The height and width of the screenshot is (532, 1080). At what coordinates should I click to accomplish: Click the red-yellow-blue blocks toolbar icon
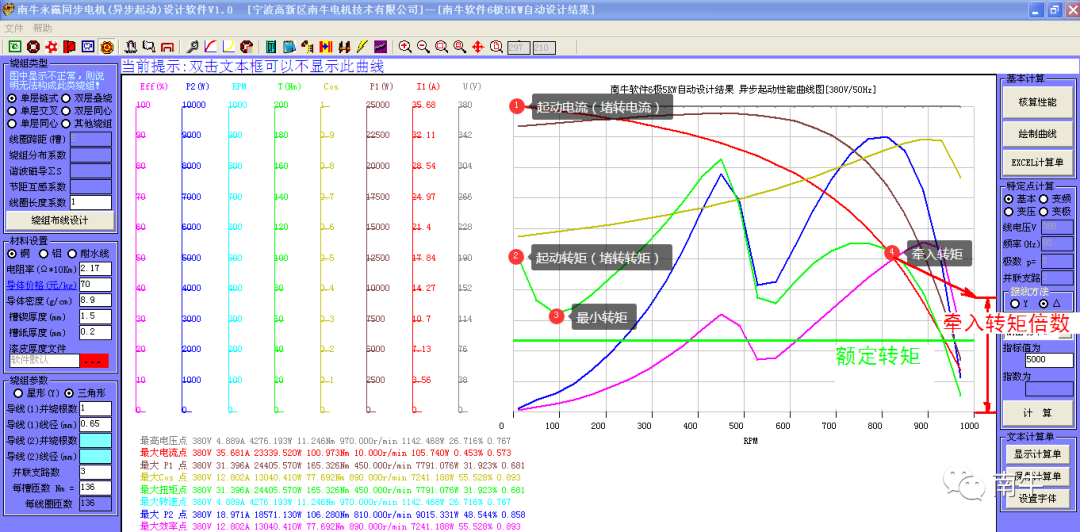coord(326,47)
